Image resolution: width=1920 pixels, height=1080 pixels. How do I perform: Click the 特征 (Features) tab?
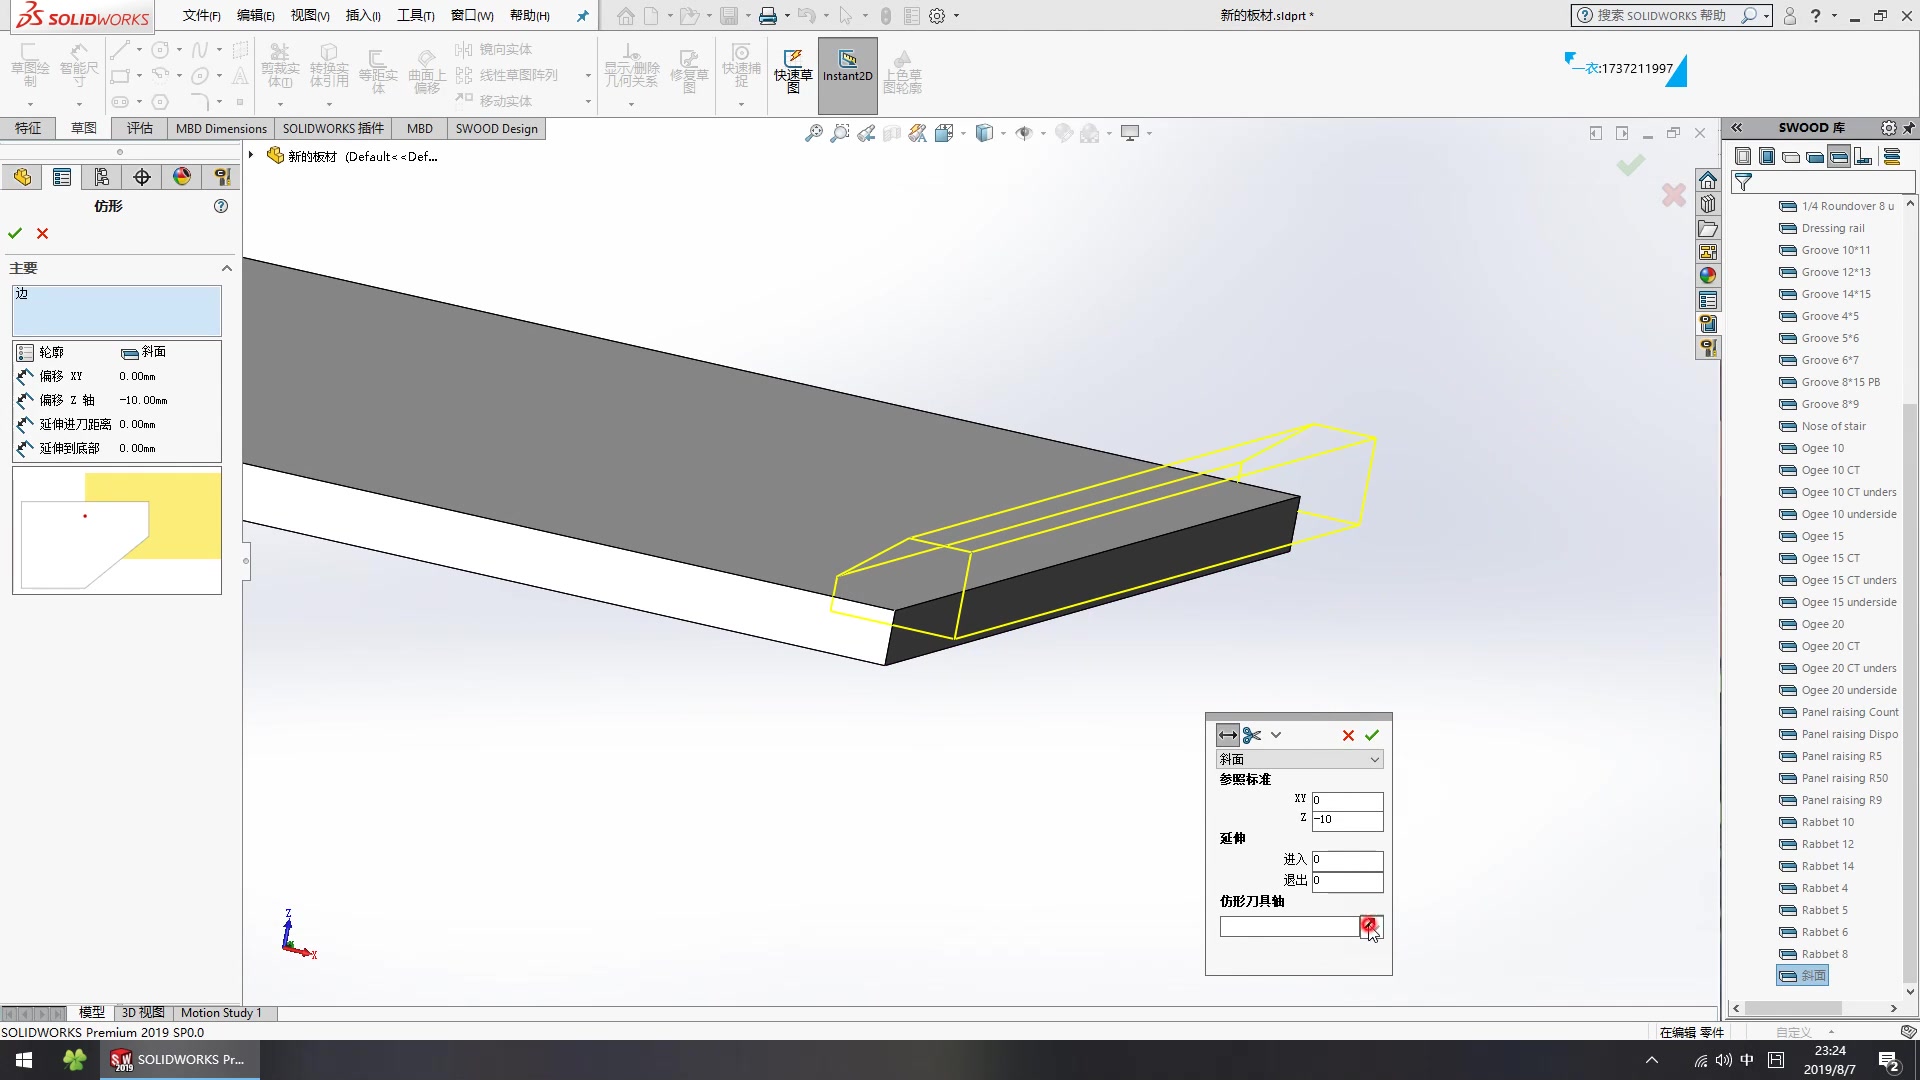28,128
